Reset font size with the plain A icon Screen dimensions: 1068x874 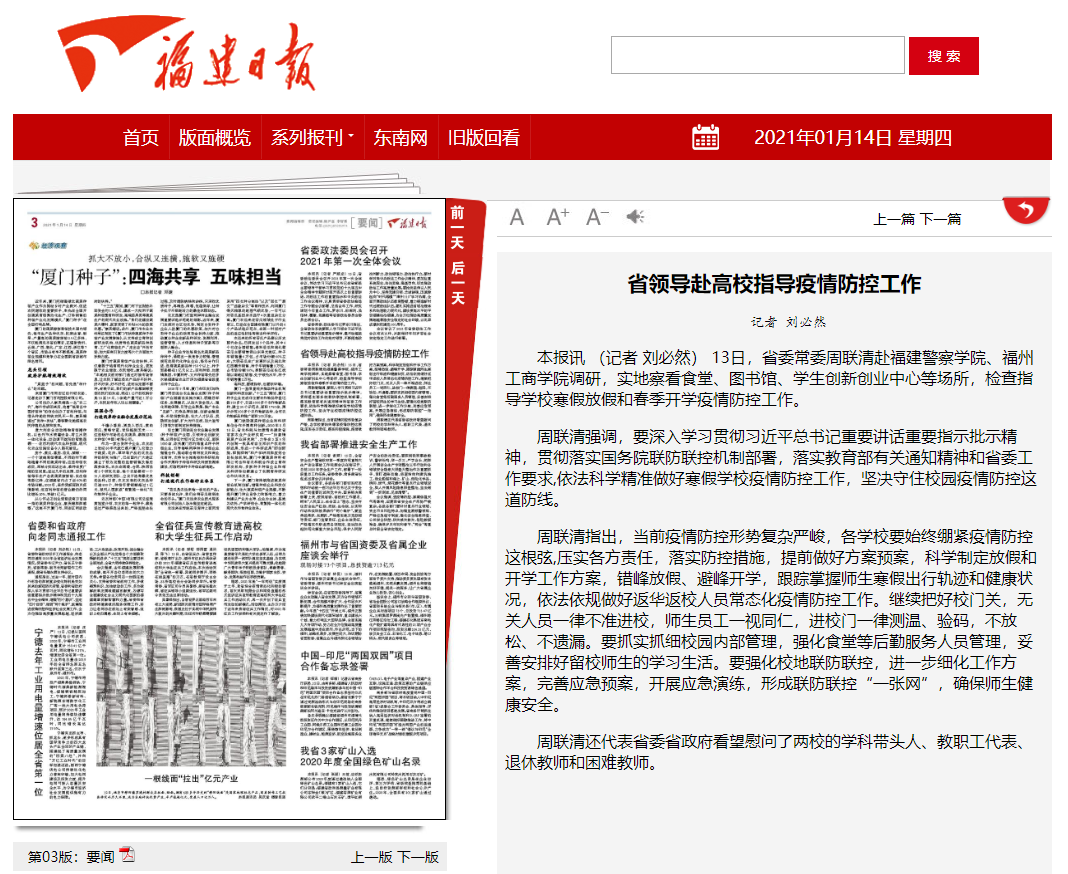517,217
